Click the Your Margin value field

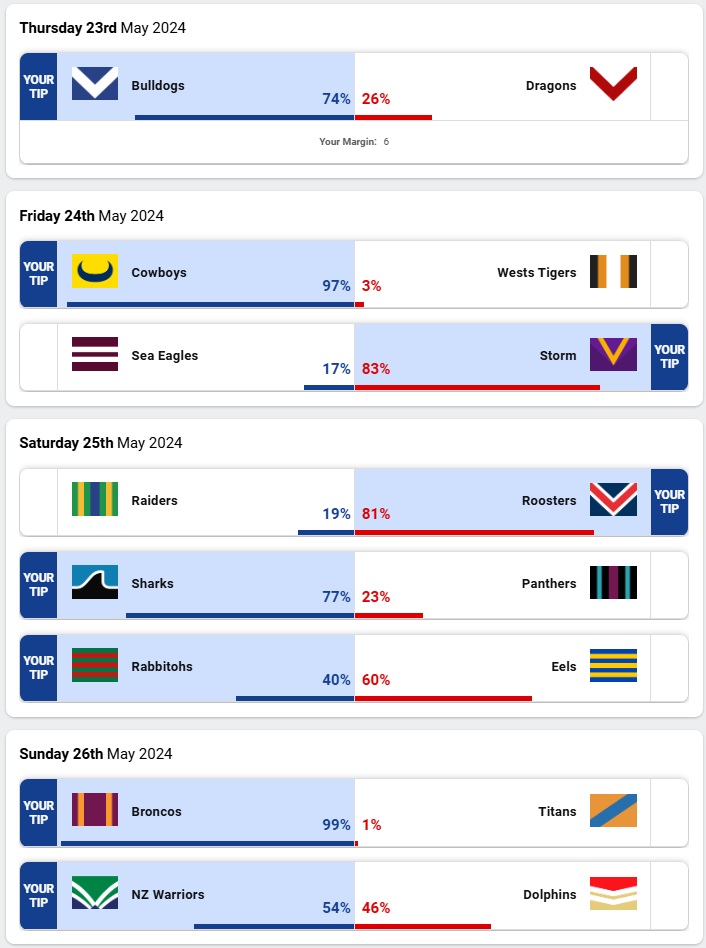point(386,142)
